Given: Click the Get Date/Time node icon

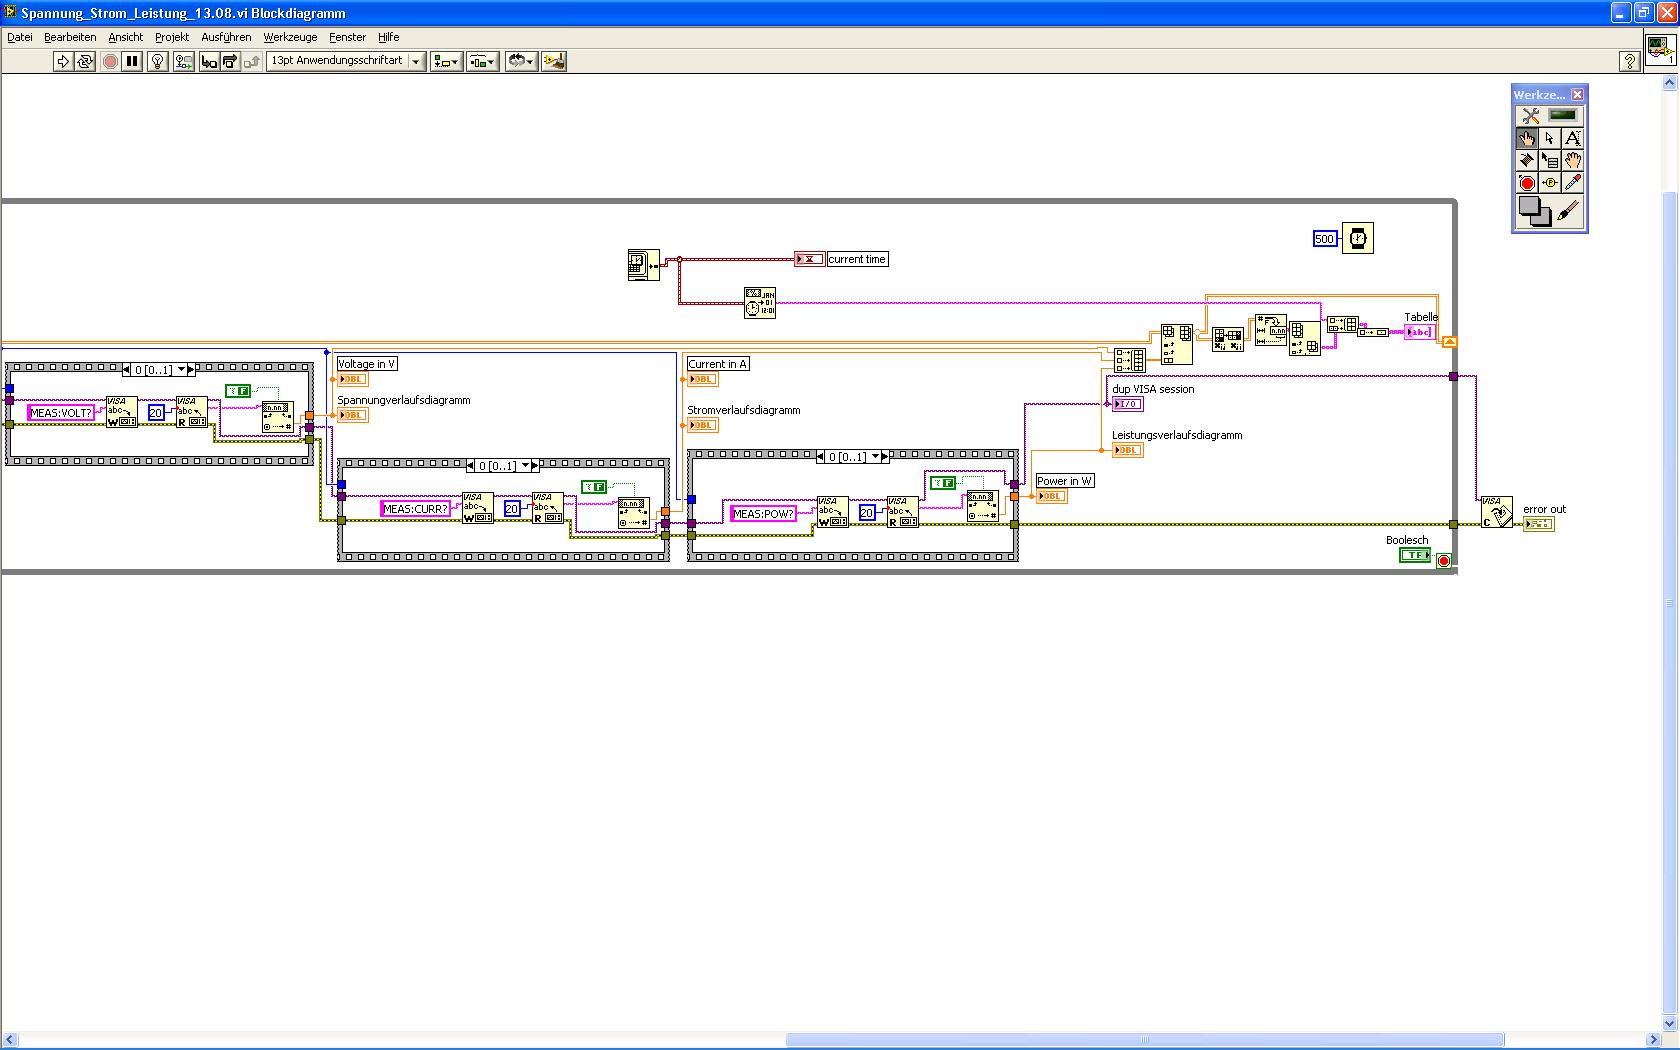Looking at the screenshot, I should click(x=643, y=265).
